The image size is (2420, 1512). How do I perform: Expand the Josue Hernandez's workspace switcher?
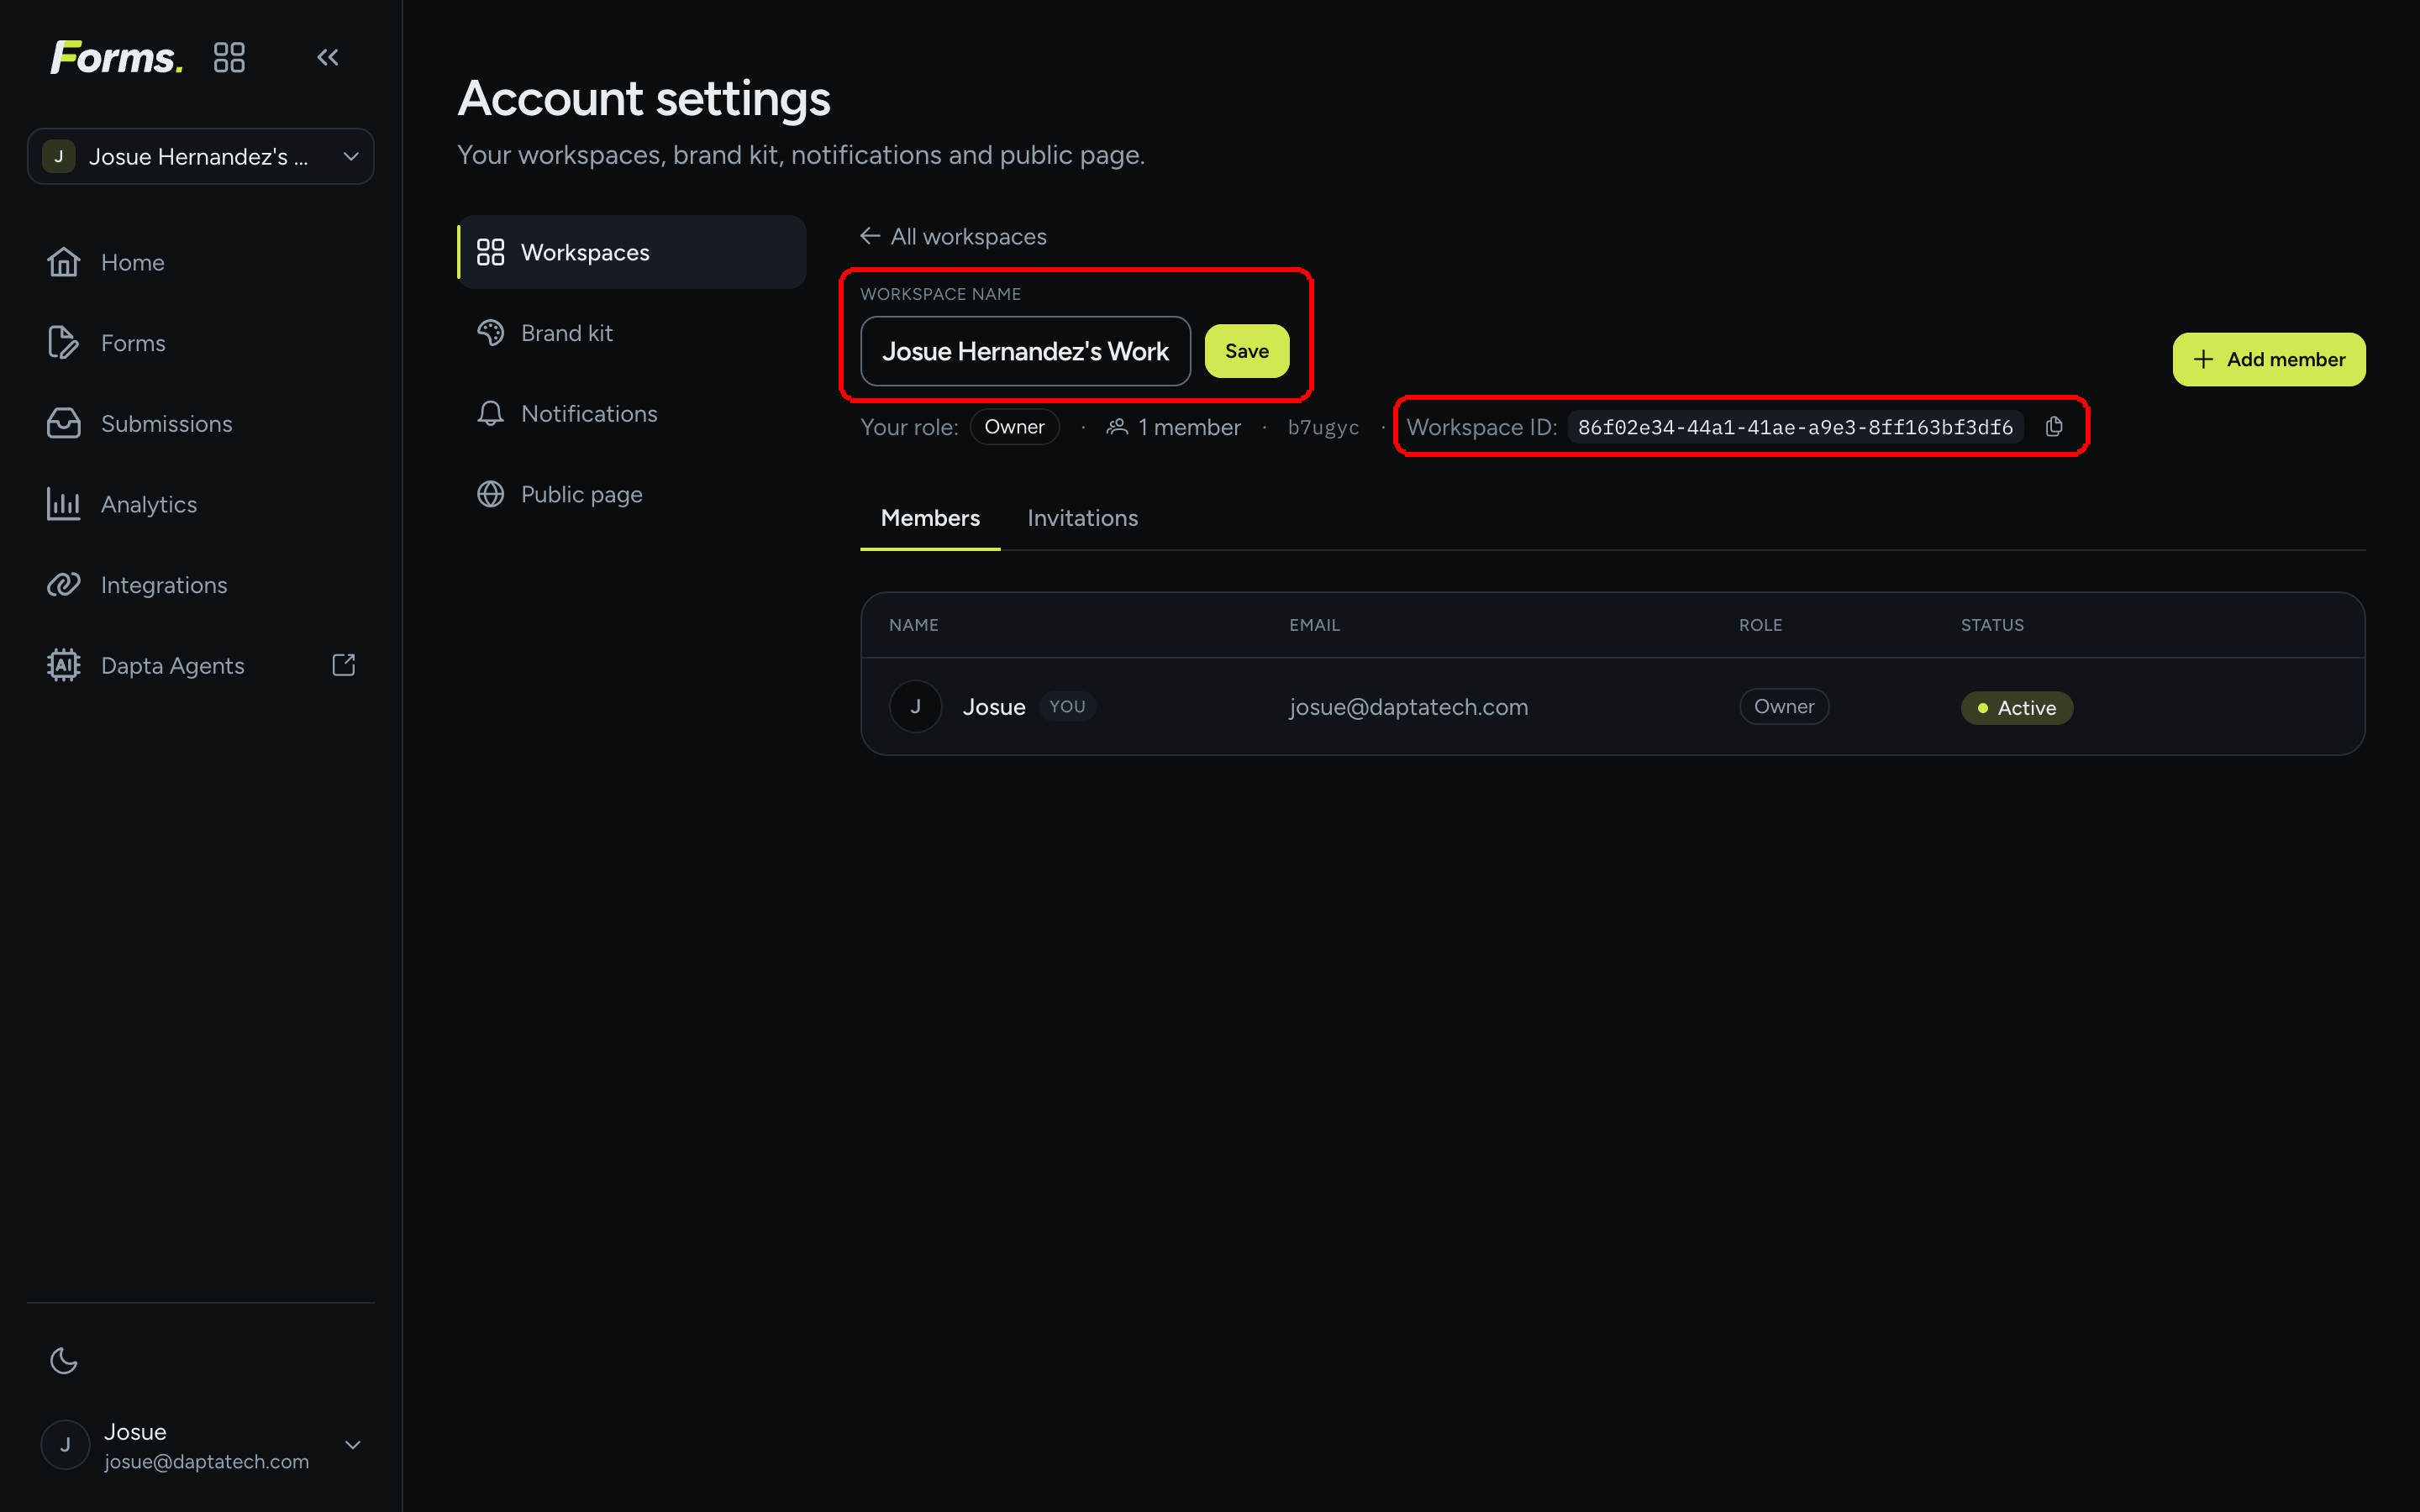(x=200, y=156)
